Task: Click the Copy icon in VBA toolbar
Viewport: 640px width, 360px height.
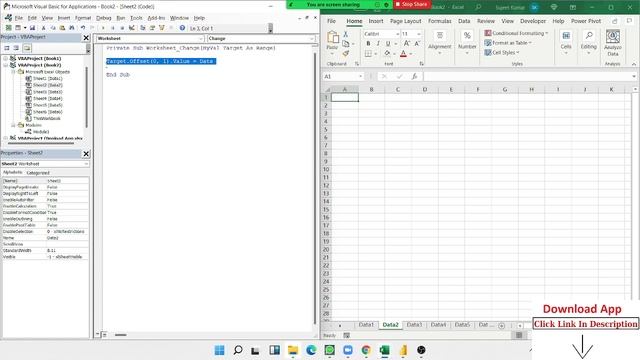Action: [x=53, y=28]
